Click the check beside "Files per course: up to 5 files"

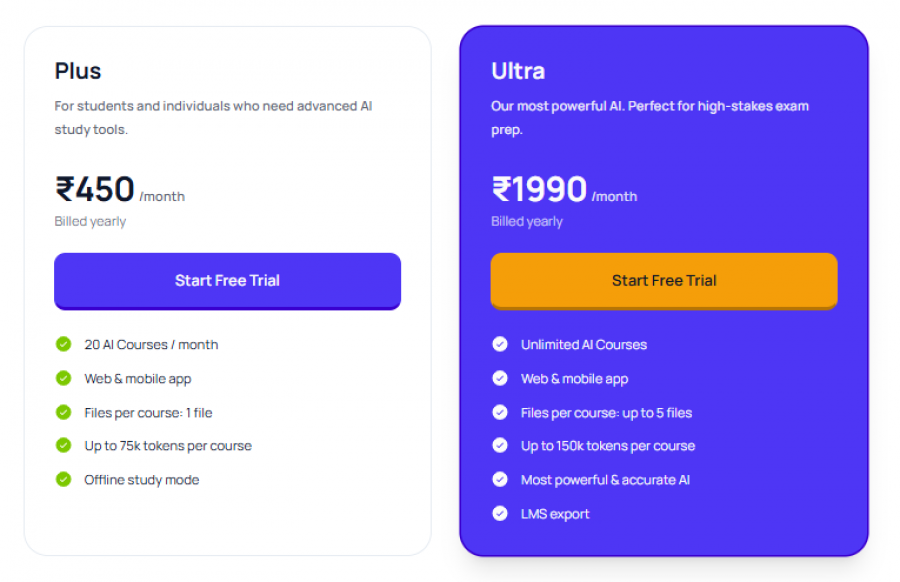[500, 412]
